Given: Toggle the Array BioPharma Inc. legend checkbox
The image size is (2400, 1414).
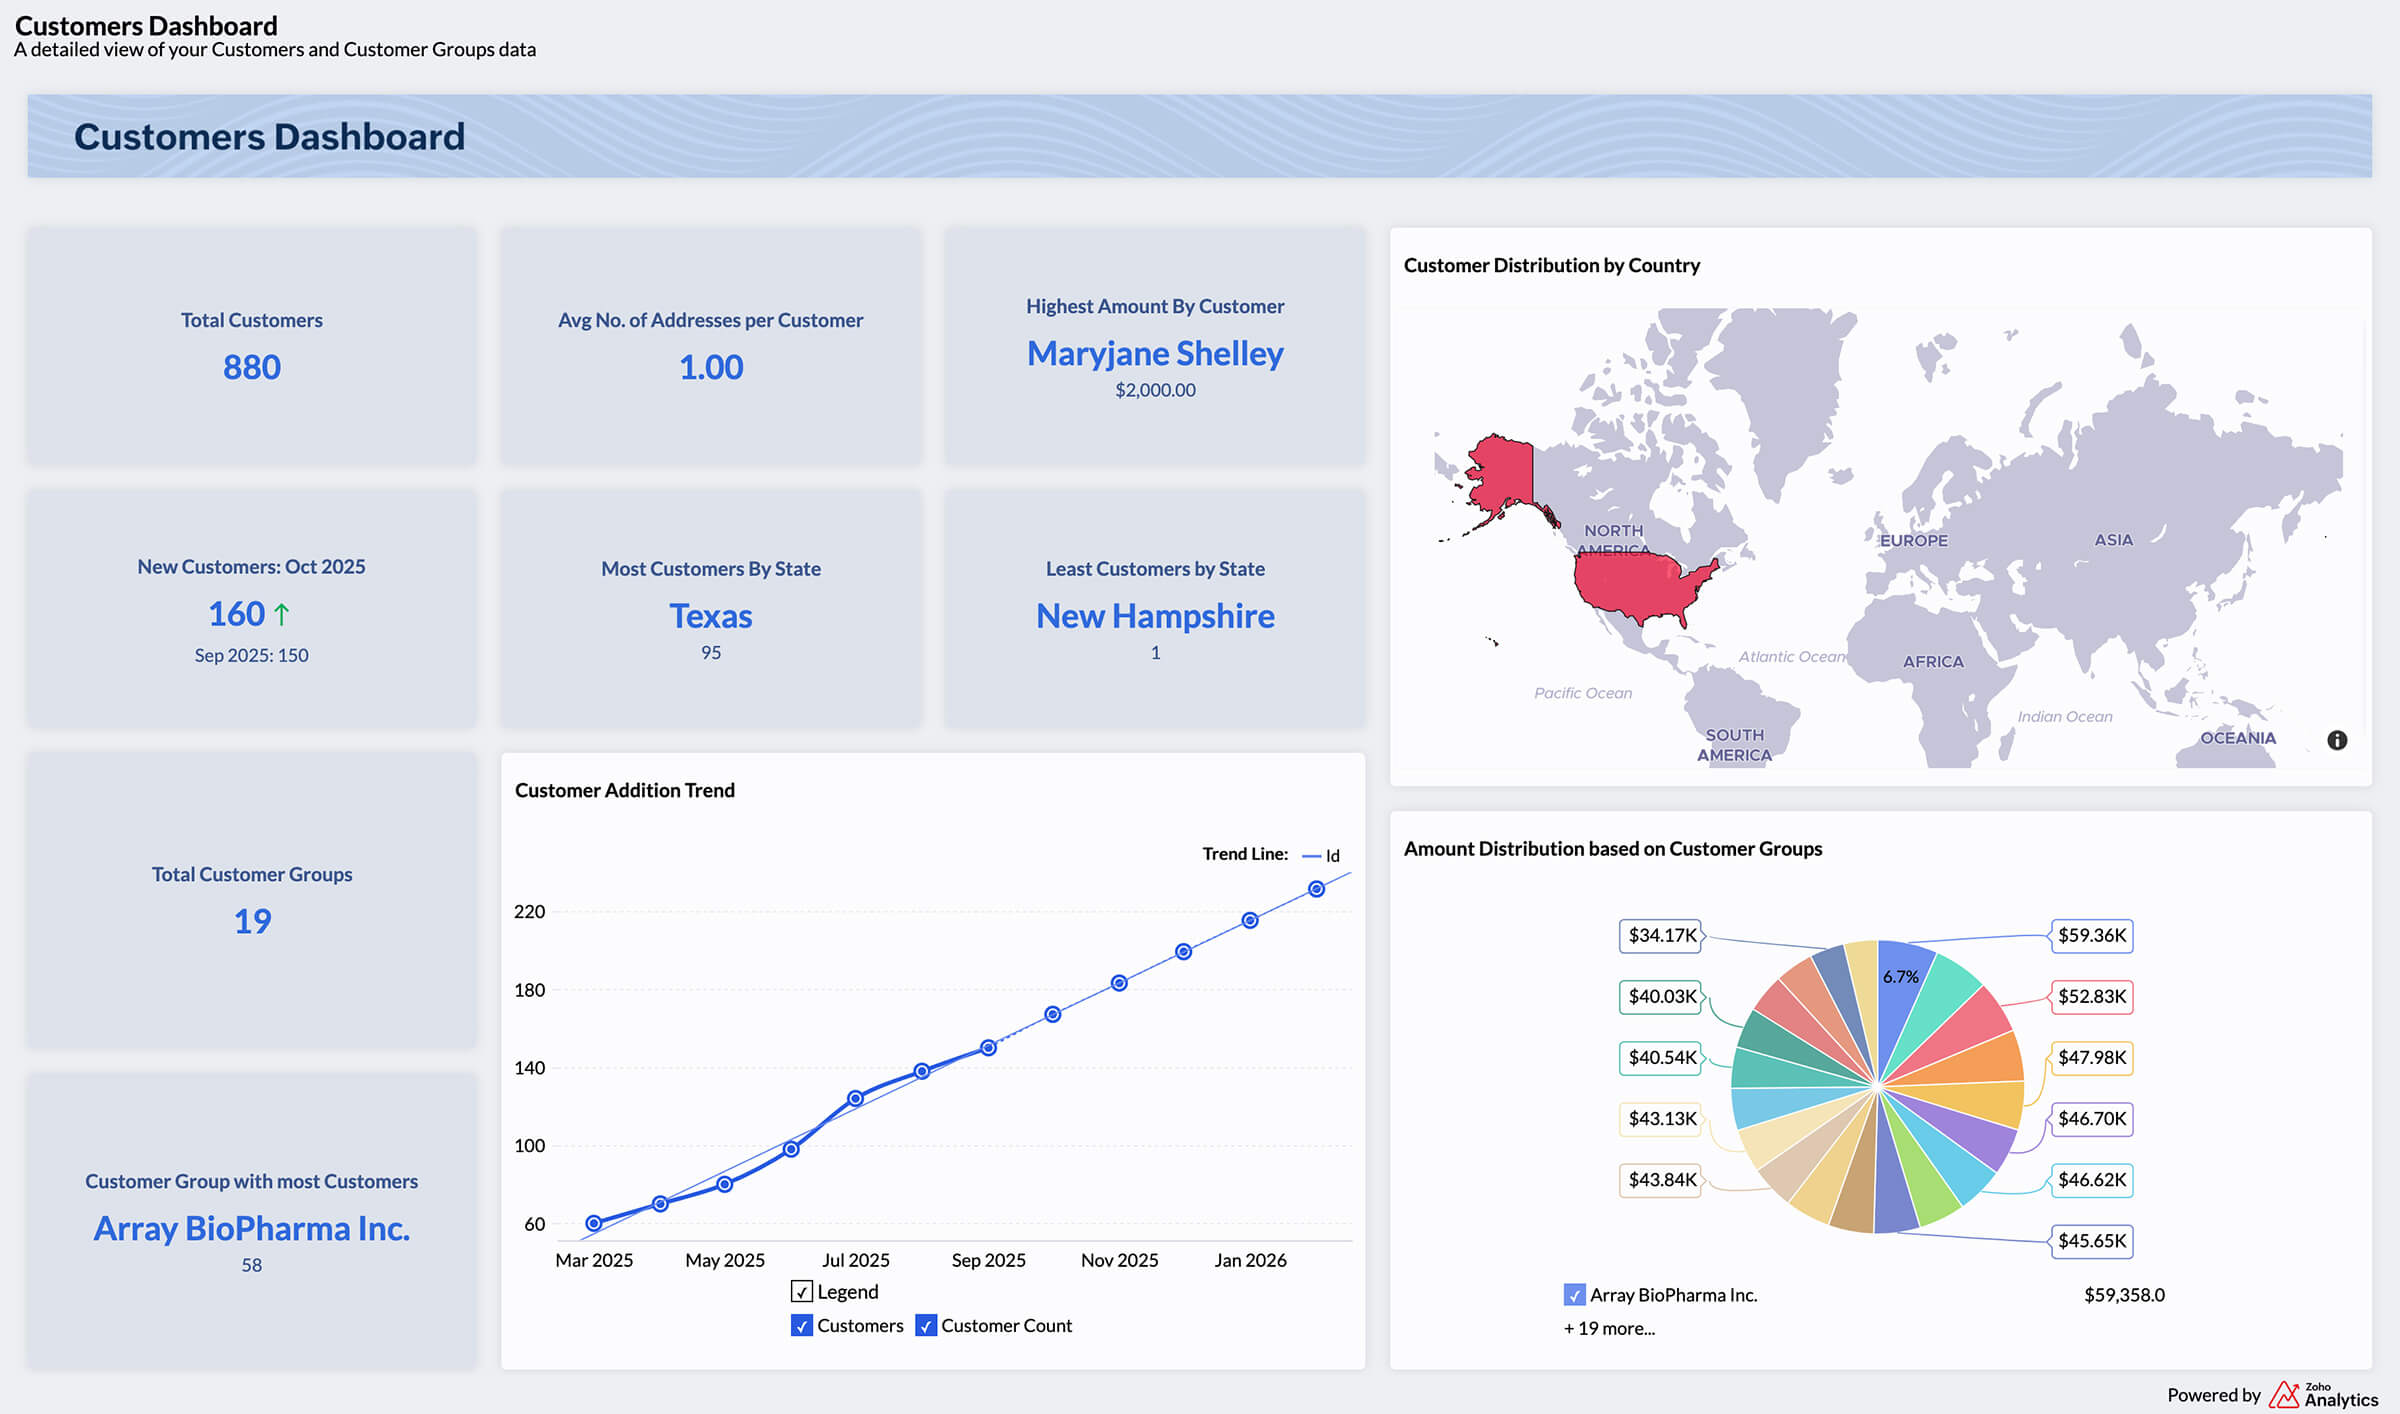Looking at the screenshot, I should [x=1573, y=1294].
